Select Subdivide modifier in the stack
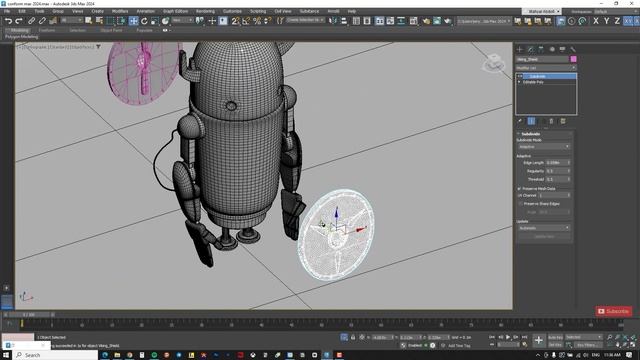640x360 pixels. tap(549, 76)
